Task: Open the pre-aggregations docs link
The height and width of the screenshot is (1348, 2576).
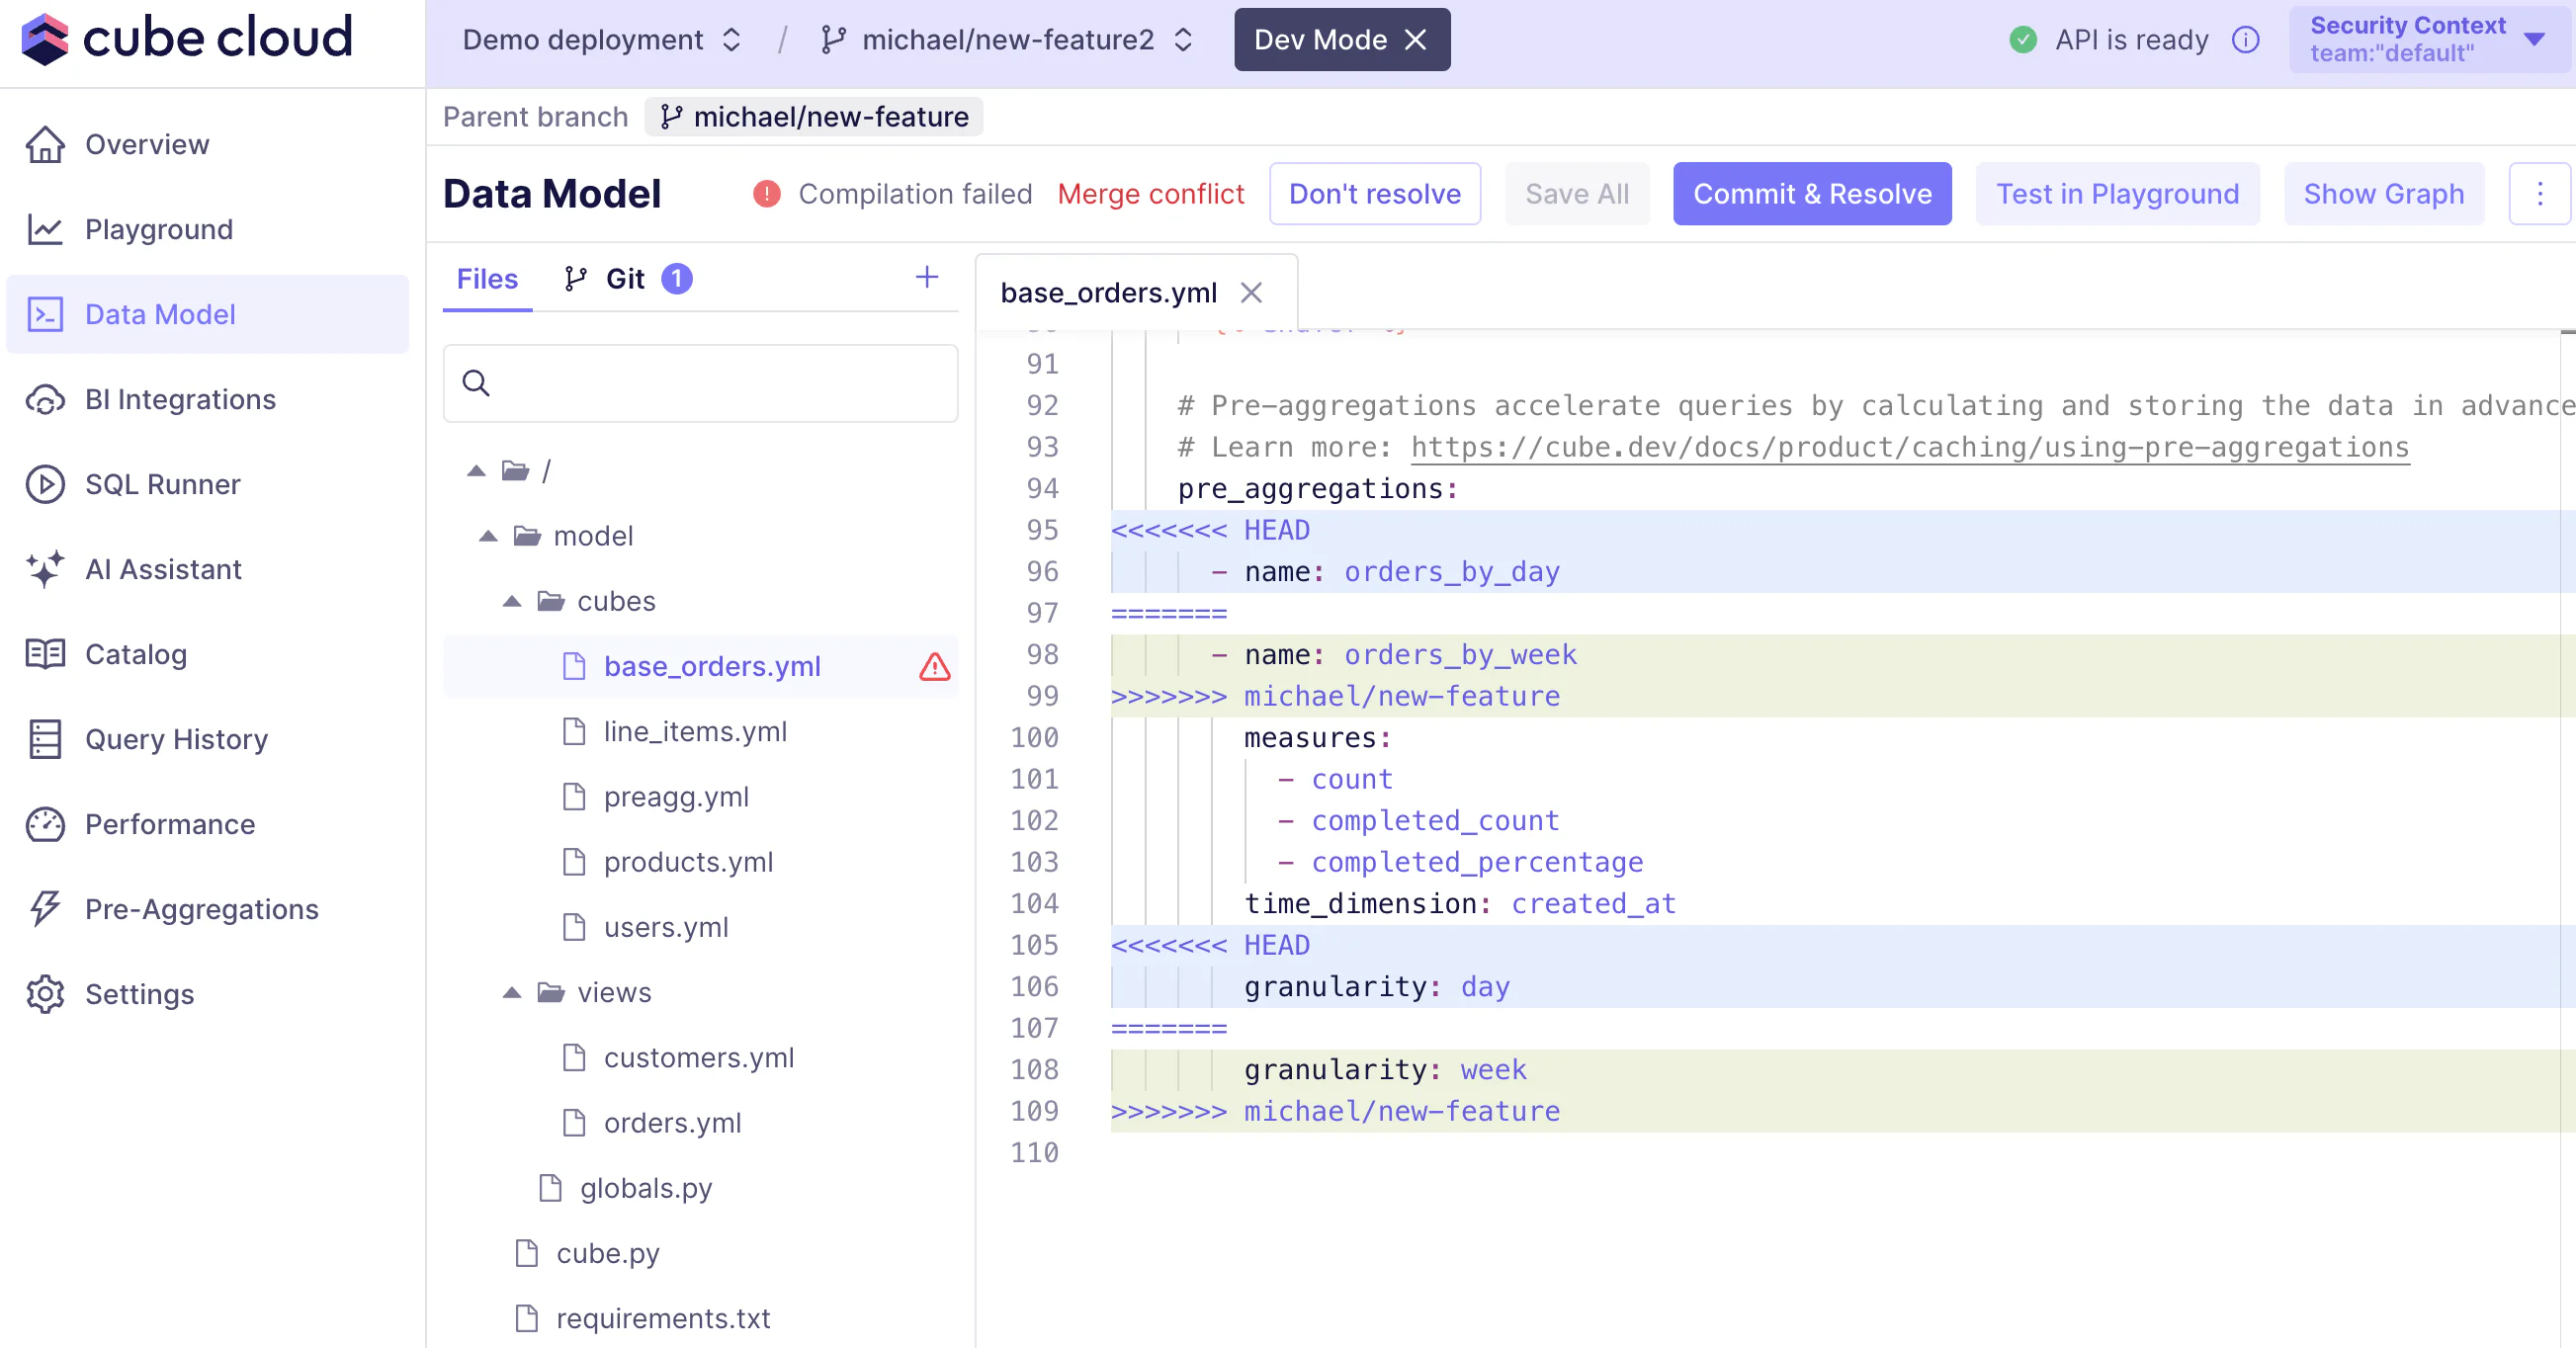Action: pos(1909,447)
